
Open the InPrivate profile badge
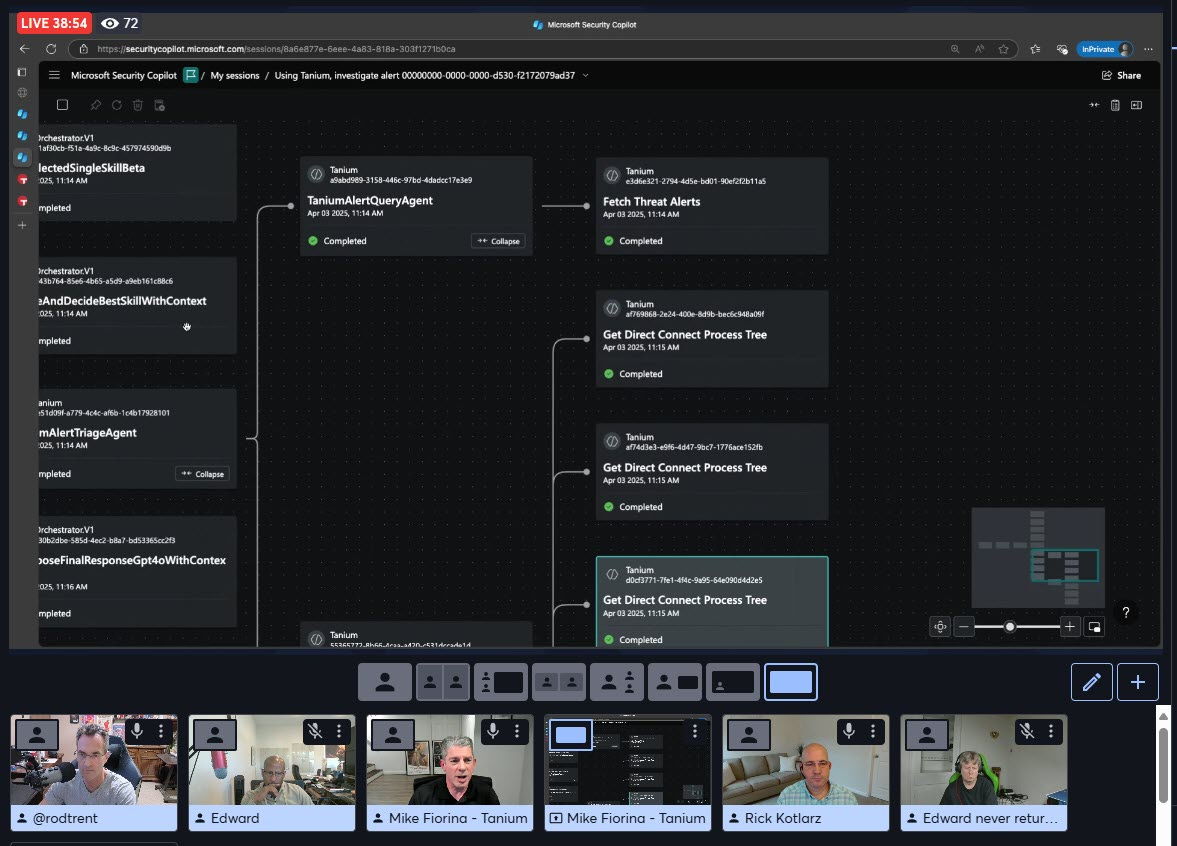[1104, 49]
